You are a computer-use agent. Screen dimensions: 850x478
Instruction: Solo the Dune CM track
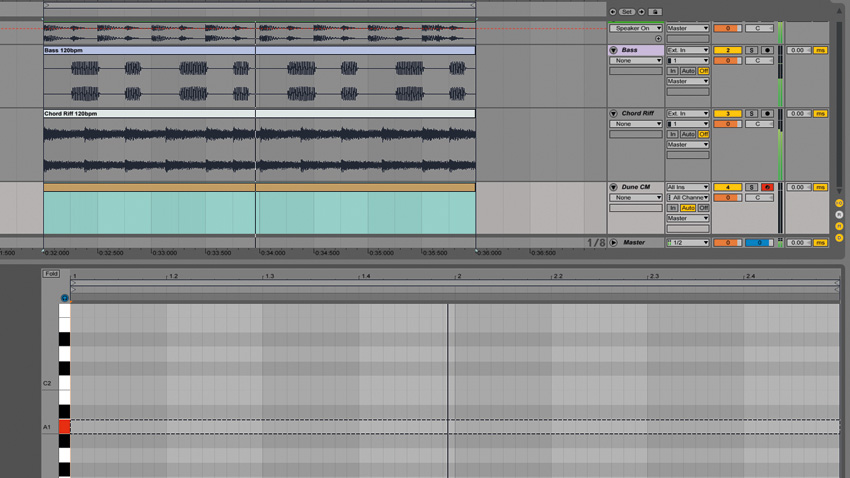point(751,188)
